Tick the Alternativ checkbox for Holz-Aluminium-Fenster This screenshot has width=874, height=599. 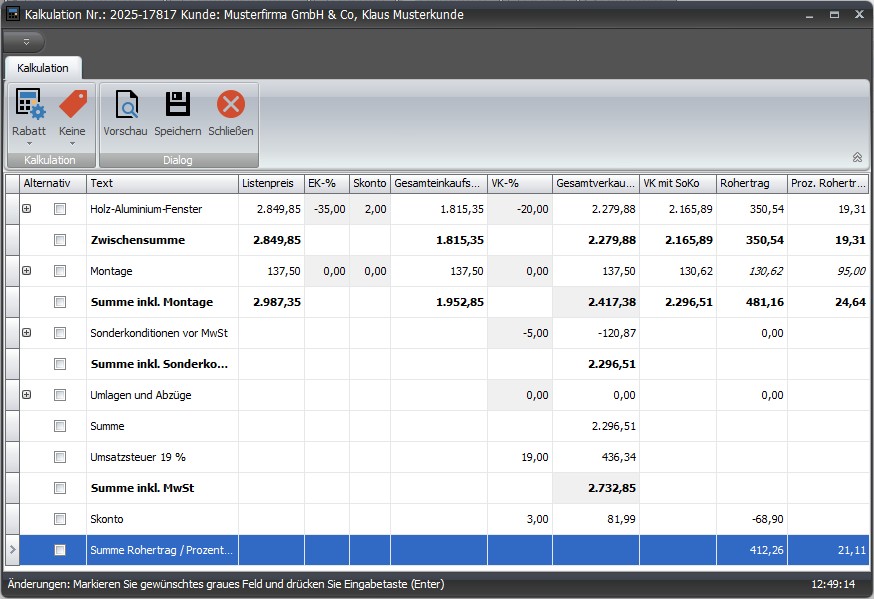60,209
